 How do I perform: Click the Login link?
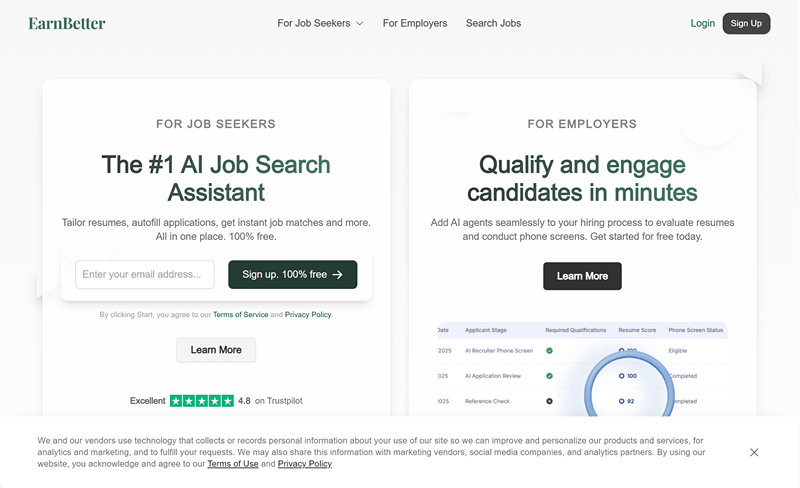click(x=703, y=23)
